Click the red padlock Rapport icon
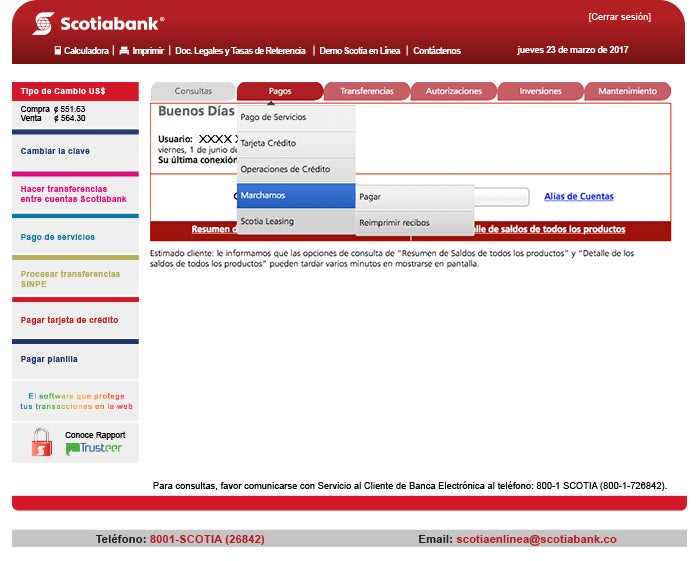 coord(41,442)
